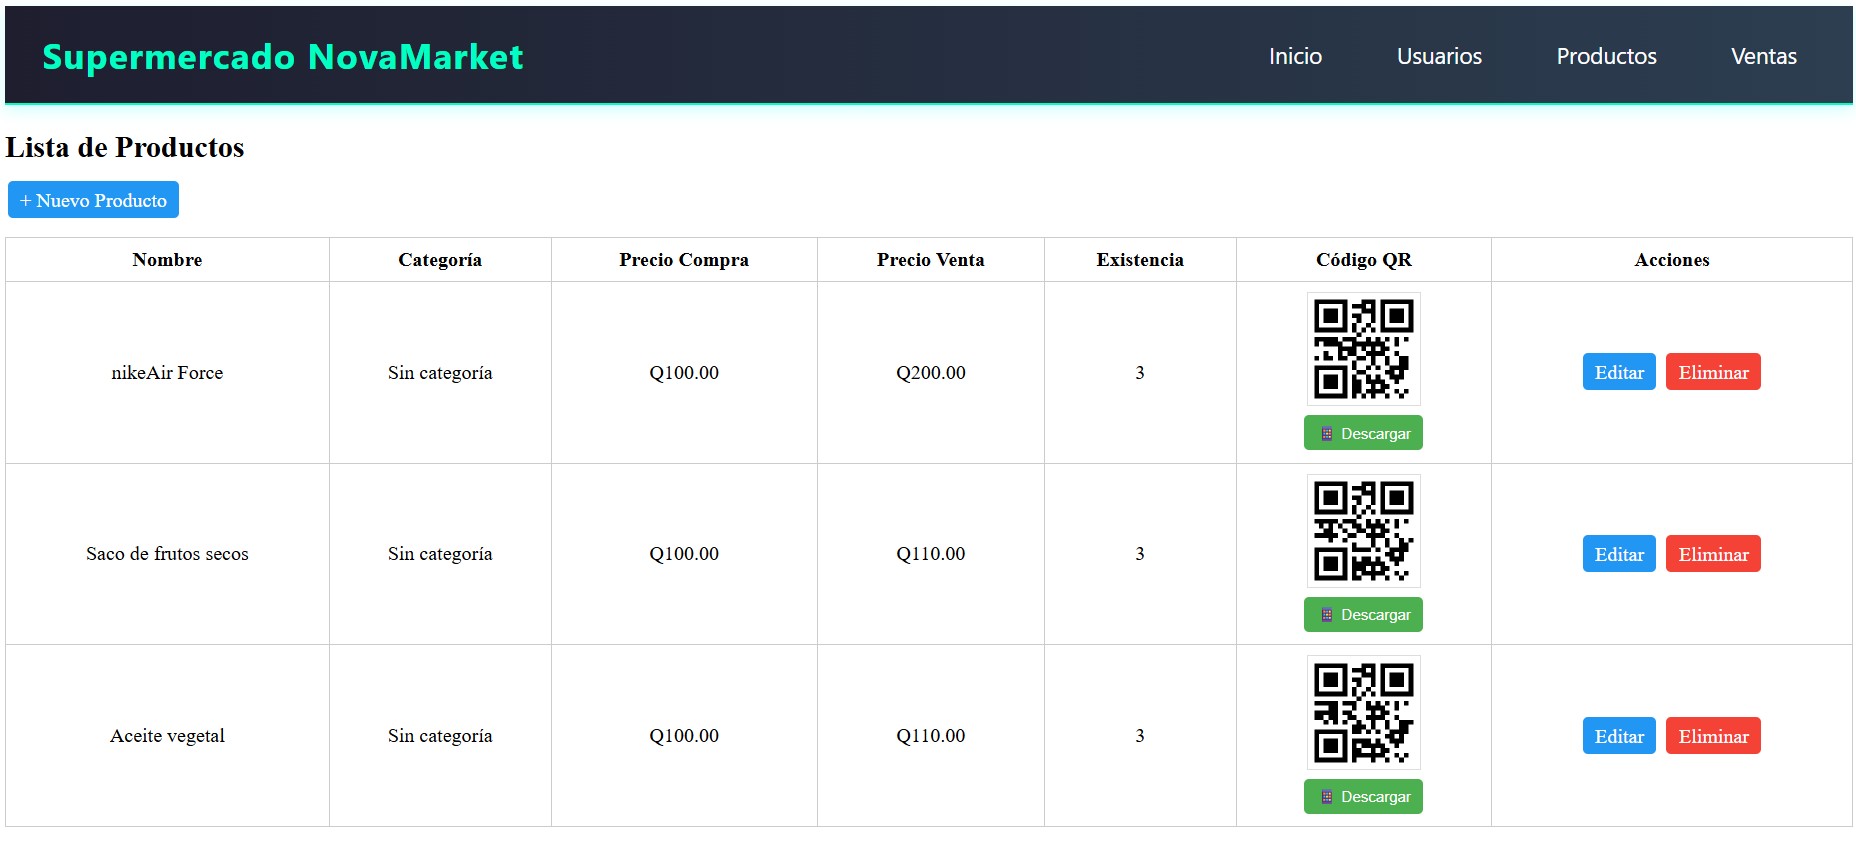1856x867 pixels.
Task: Select the Nombre column header
Action: pos(167,260)
